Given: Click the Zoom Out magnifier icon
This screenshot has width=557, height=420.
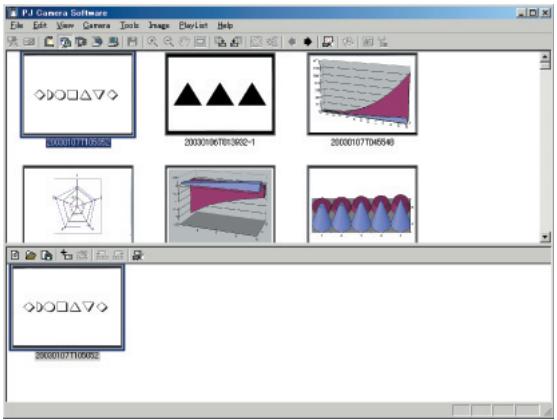Looking at the screenshot, I should click(168, 42).
